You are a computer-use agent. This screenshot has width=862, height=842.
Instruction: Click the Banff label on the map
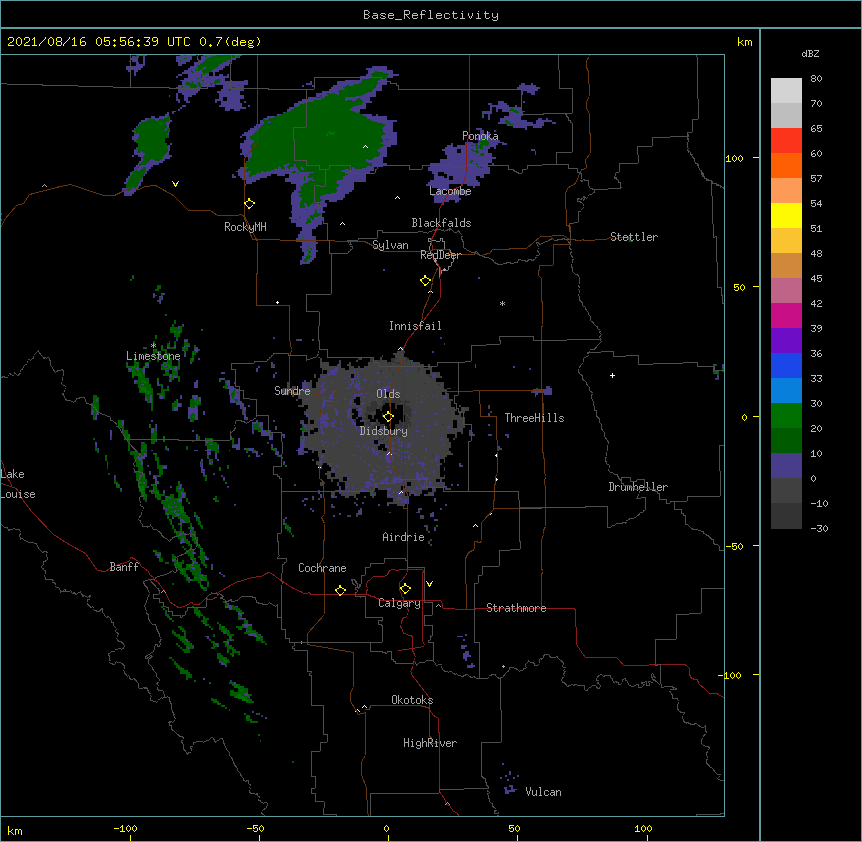click(x=124, y=567)
